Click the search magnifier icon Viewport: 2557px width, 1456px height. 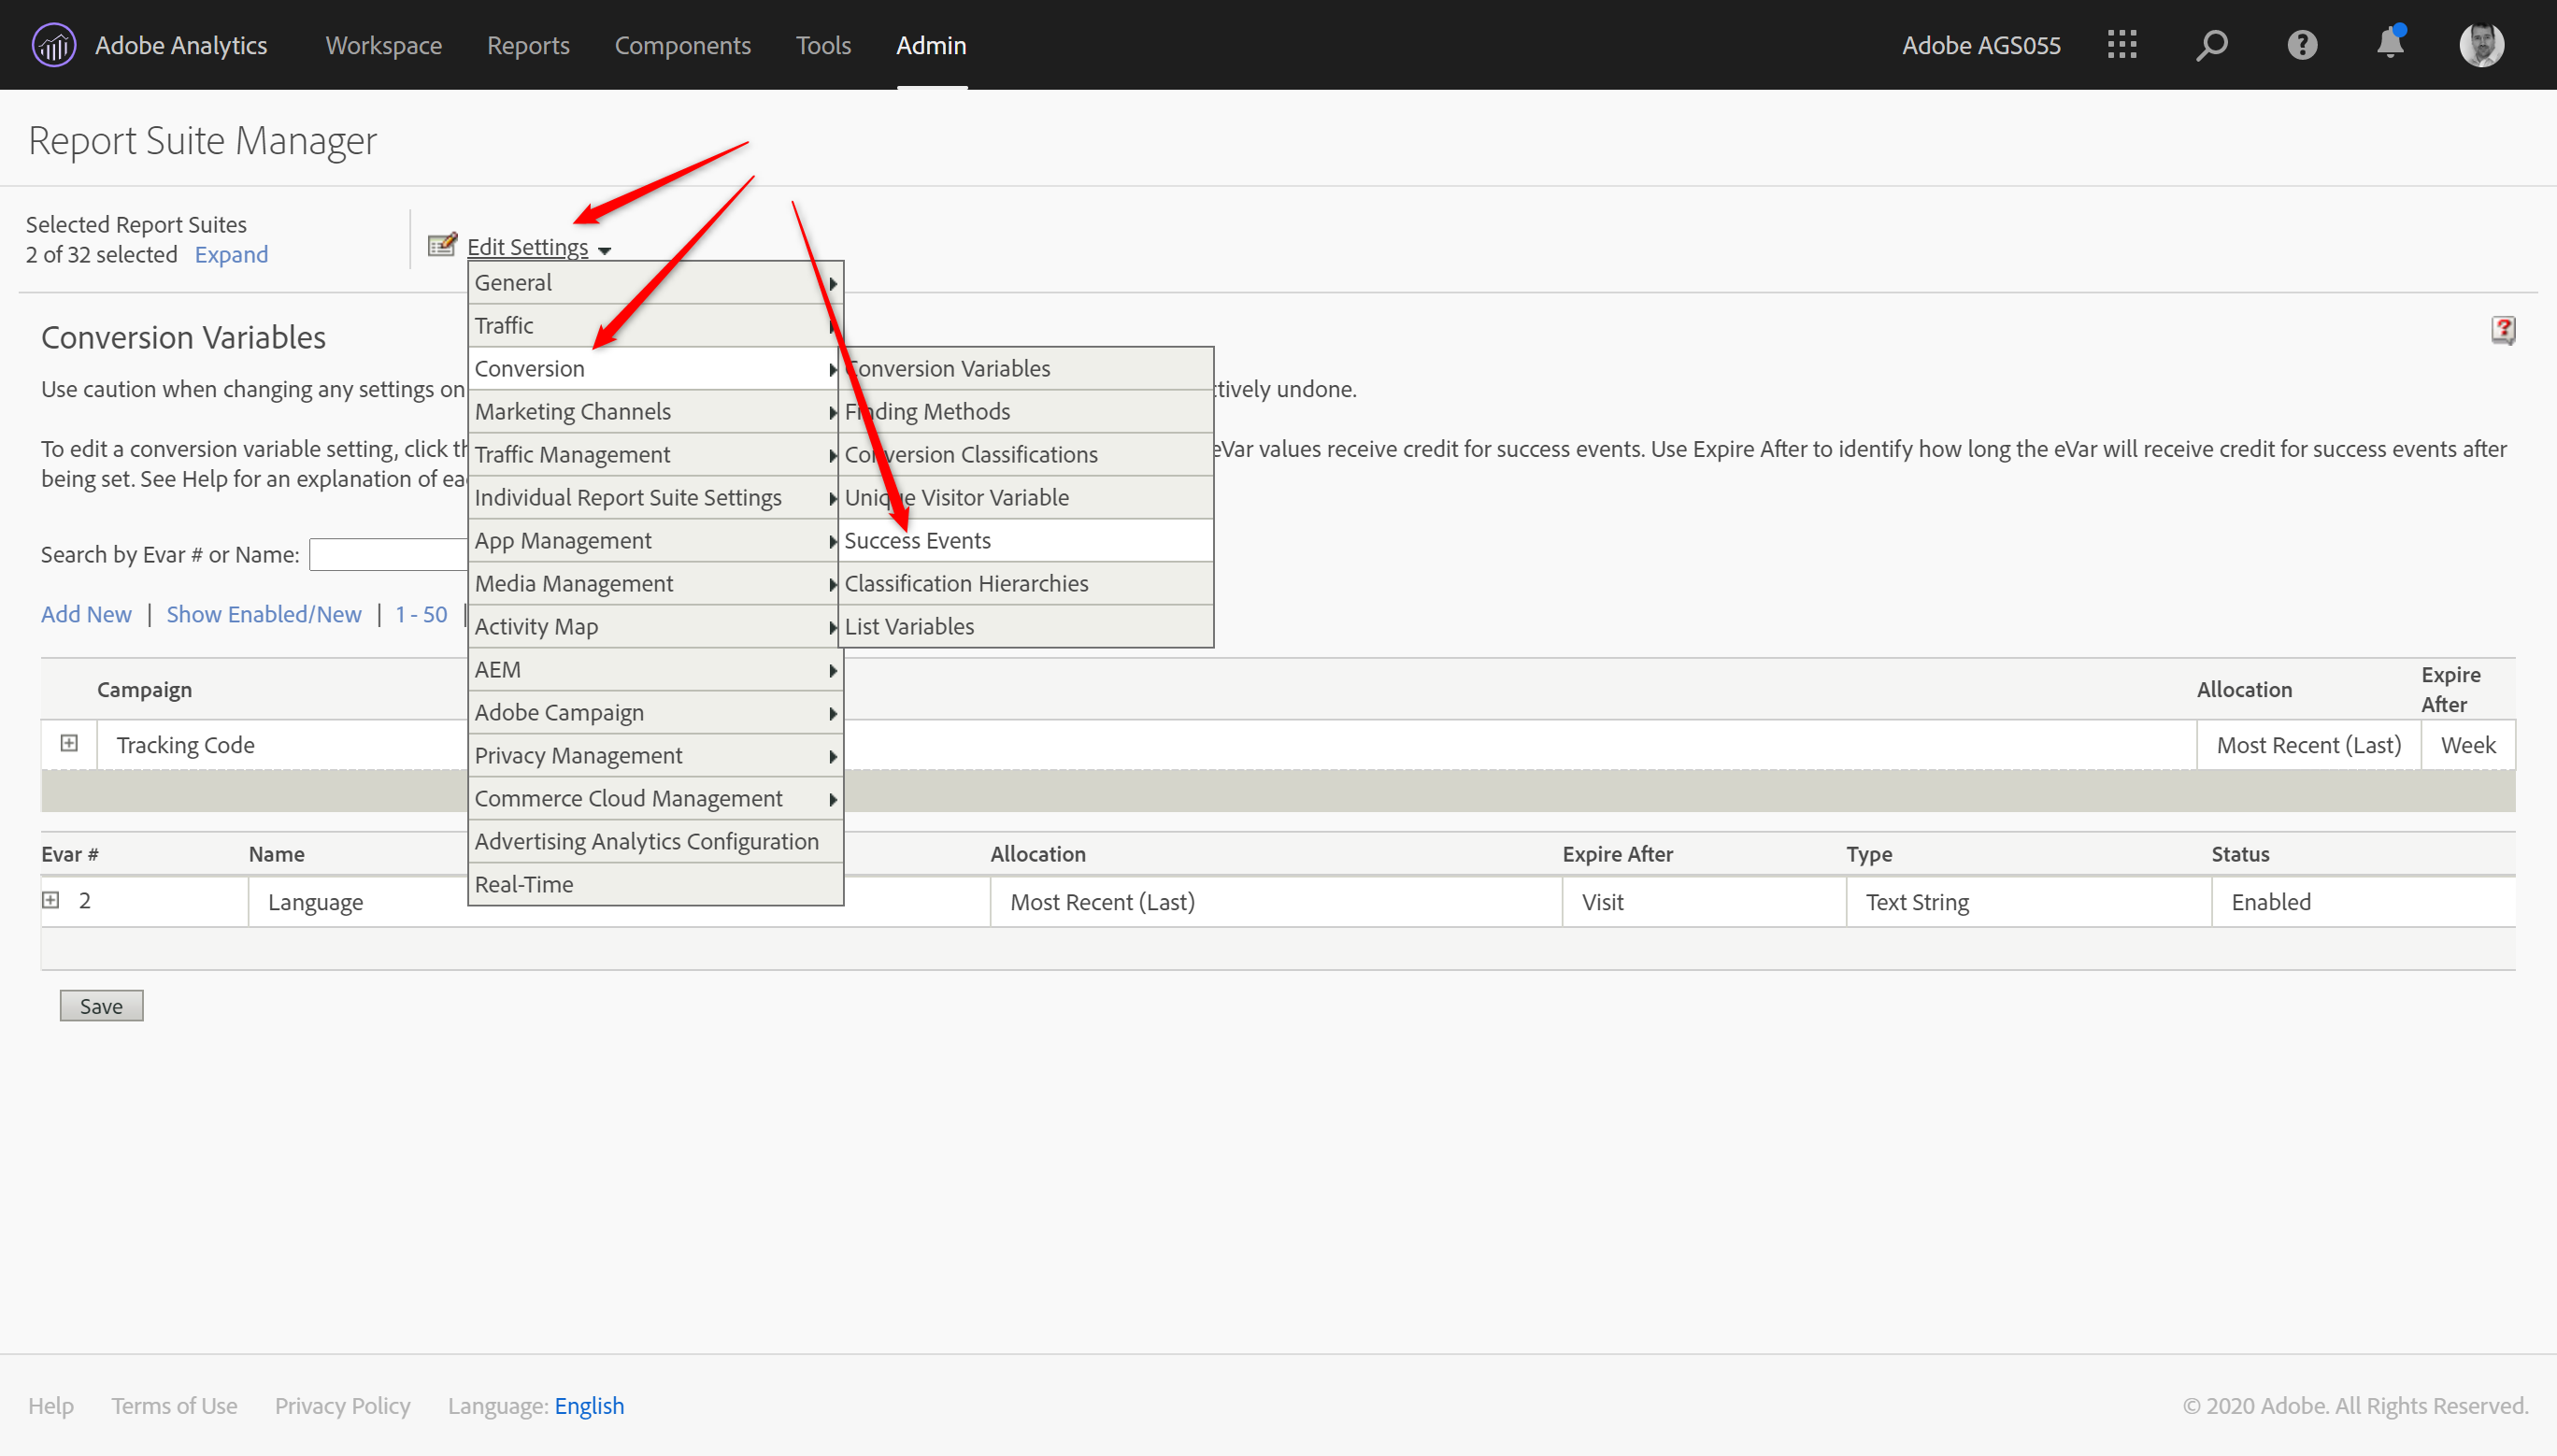click(x=2211, y=45)
